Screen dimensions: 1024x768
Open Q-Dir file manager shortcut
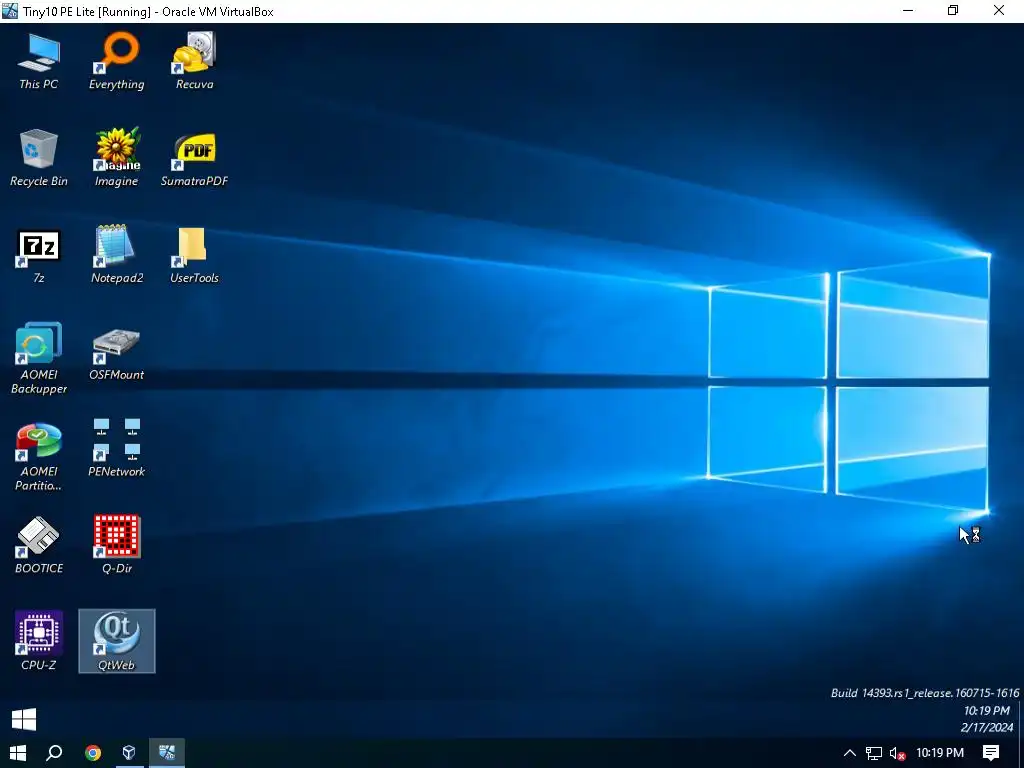117,545
